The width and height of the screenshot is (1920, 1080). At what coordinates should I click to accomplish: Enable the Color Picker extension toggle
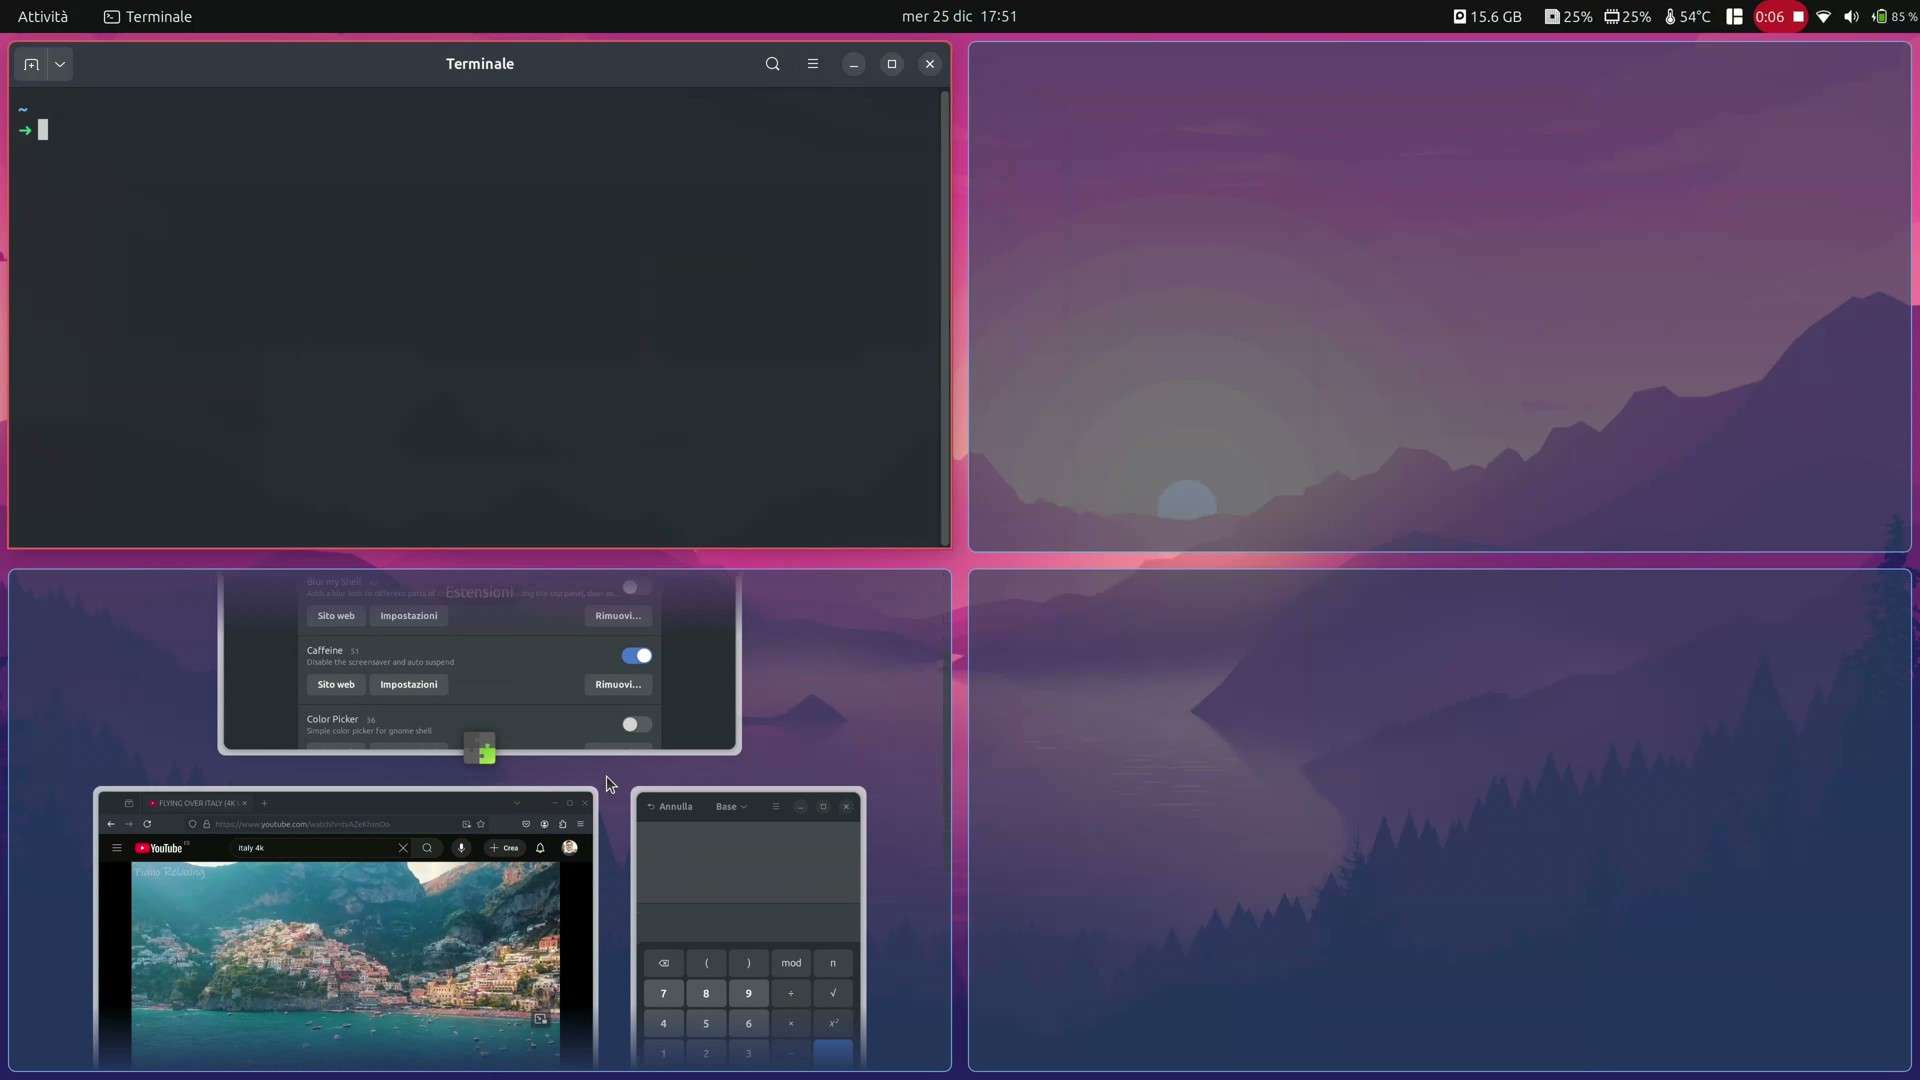click(x=636, y=724)
